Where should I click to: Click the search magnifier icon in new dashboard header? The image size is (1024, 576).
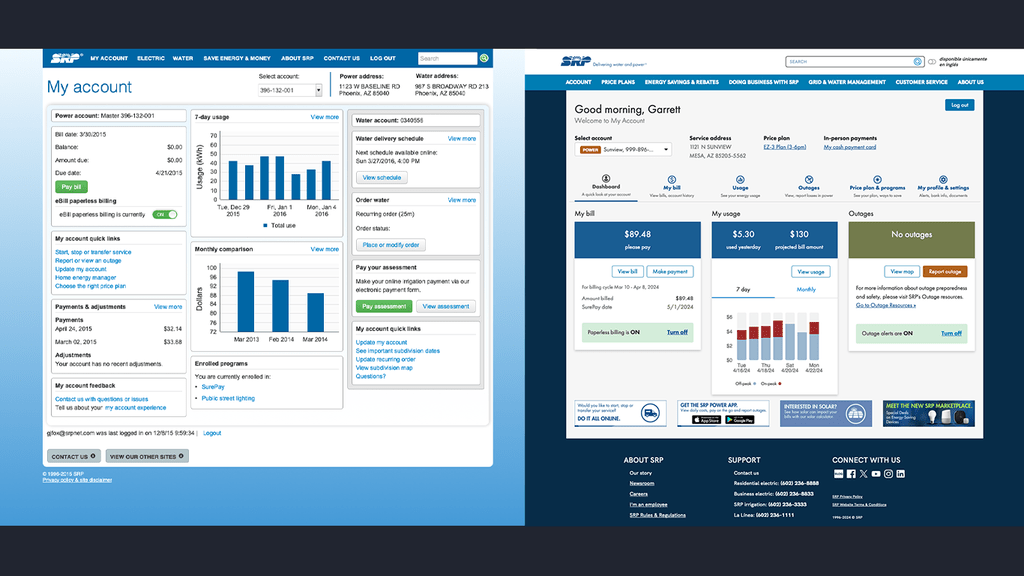pyautogui.click(x=918, y=61)
